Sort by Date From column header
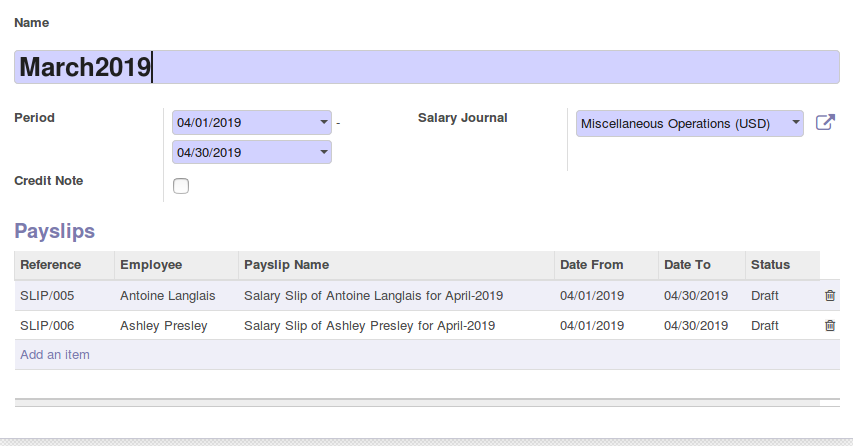Image resolution: width=853 pixels, height=446 pixels. (591, 265)
